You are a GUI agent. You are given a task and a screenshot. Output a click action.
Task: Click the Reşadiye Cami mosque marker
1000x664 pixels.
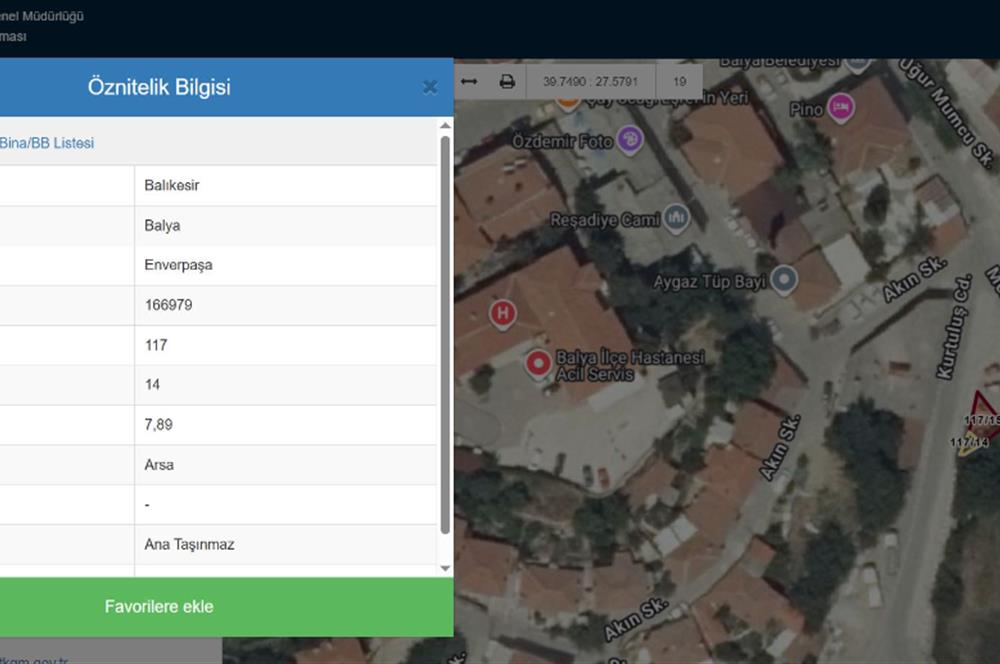click(x=677, y=217)
